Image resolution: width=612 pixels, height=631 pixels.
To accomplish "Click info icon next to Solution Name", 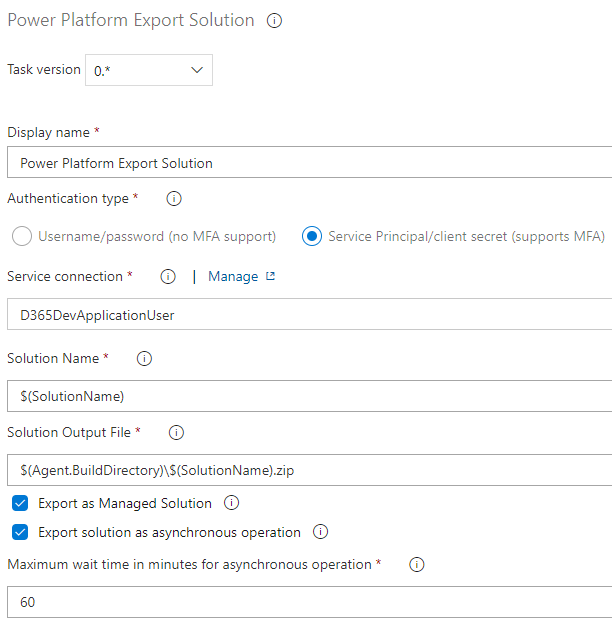I will [144, 358].
